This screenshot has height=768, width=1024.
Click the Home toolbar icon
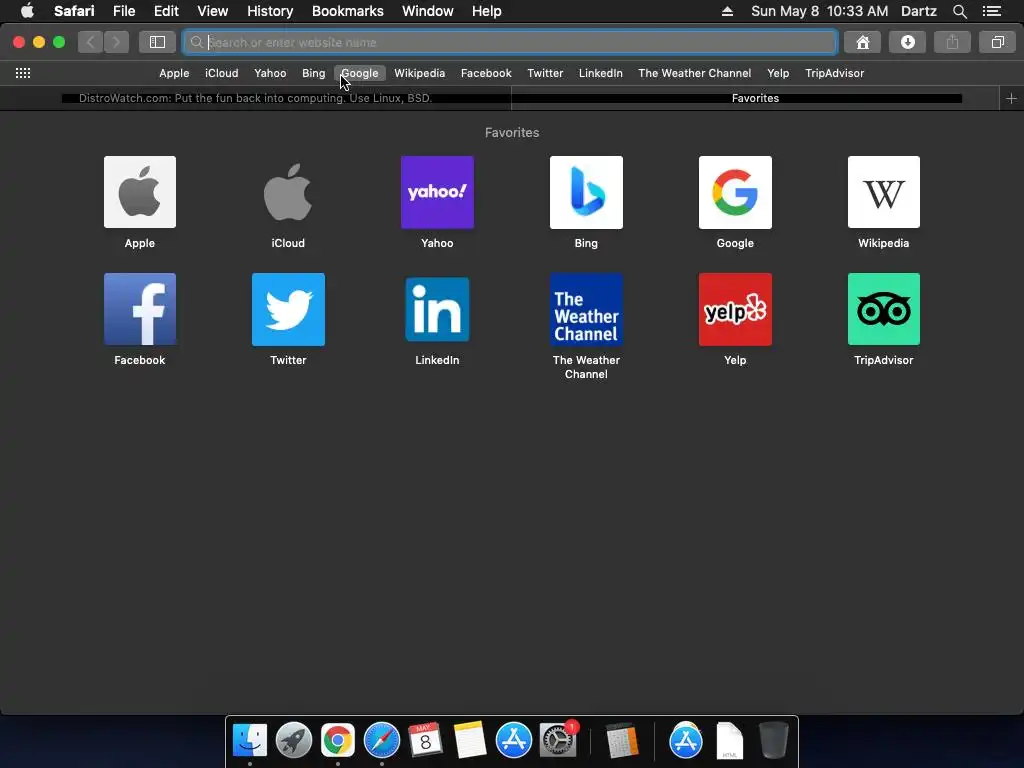pyautogui.click(x=862, y=42)
